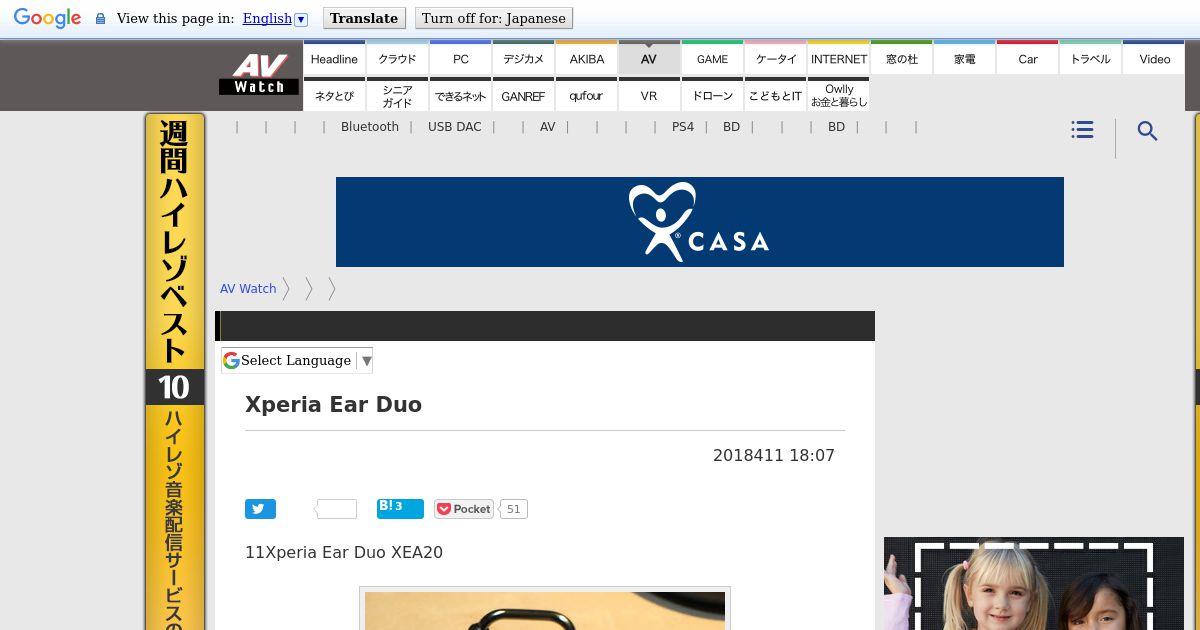
Task: Open the できるネット tab
Action: 461,95
